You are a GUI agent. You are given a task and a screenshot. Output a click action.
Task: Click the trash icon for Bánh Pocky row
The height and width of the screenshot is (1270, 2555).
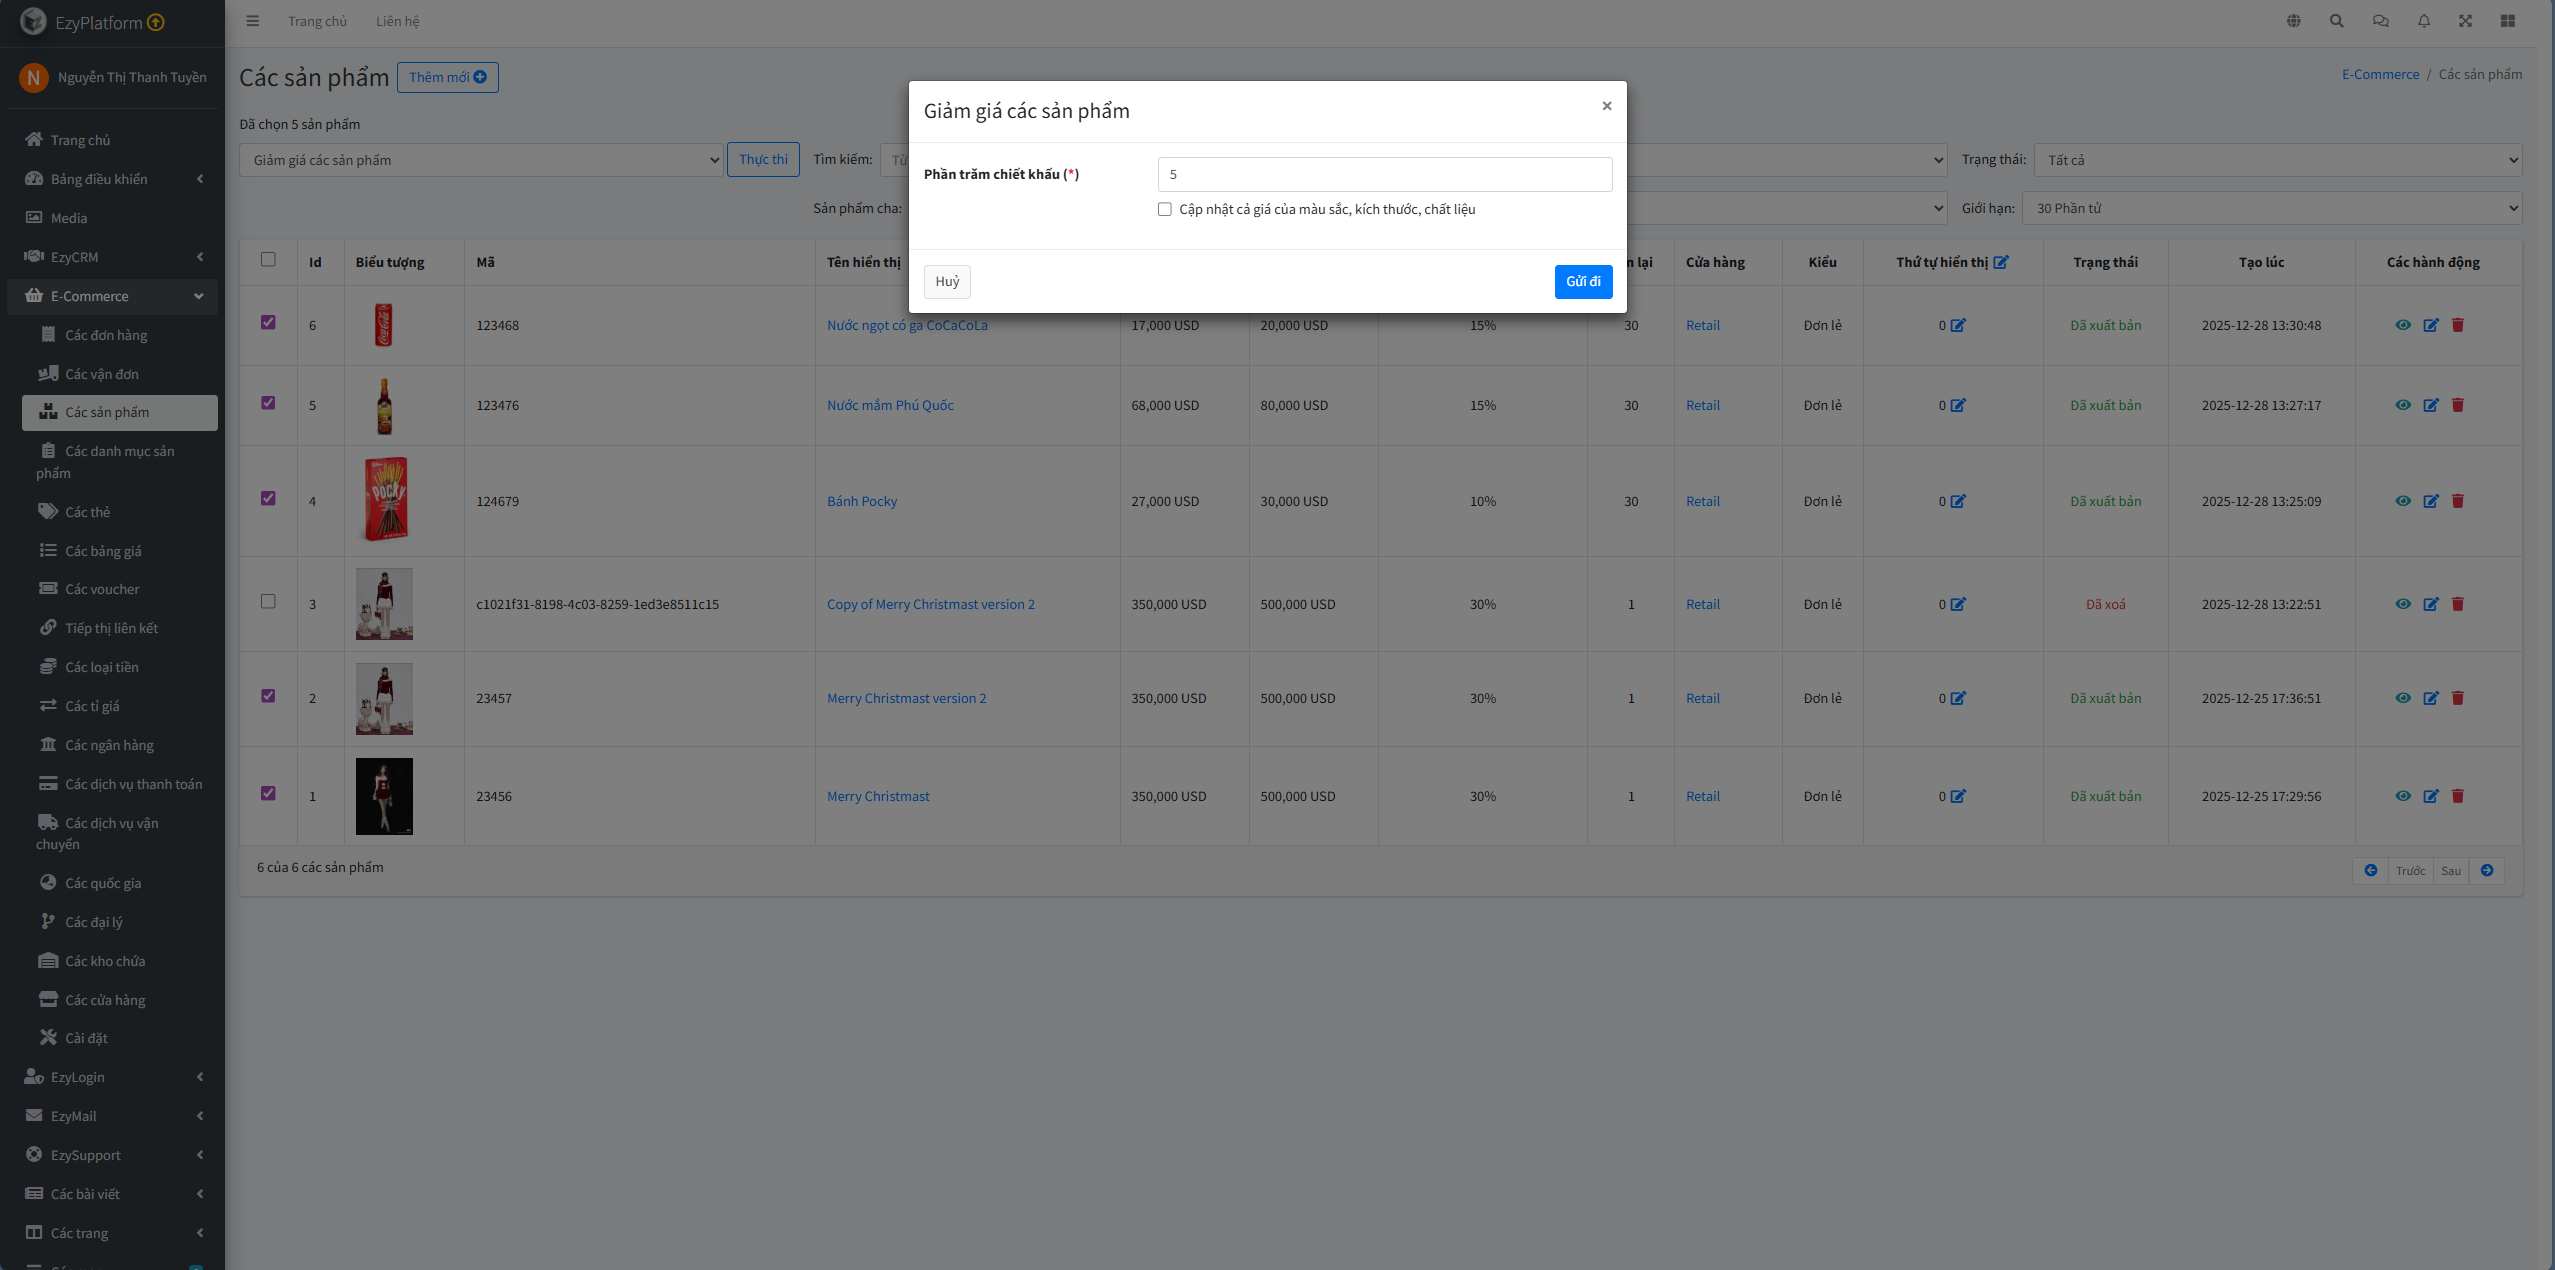pos(2457,501)
